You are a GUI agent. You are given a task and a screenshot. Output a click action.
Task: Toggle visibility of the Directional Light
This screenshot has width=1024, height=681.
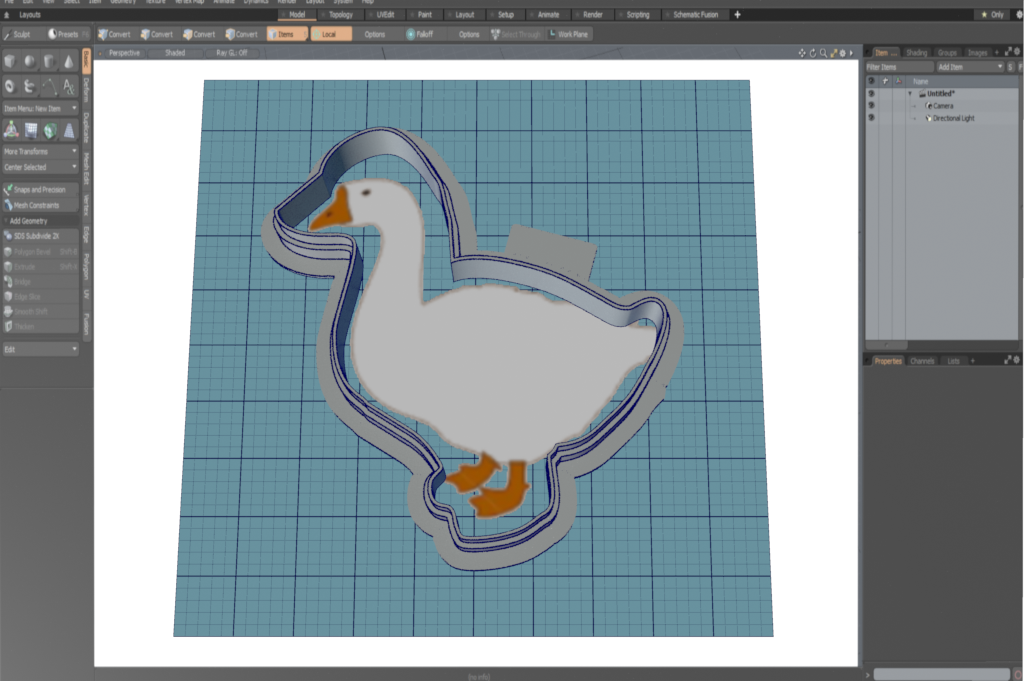click(x=871, y=118)
